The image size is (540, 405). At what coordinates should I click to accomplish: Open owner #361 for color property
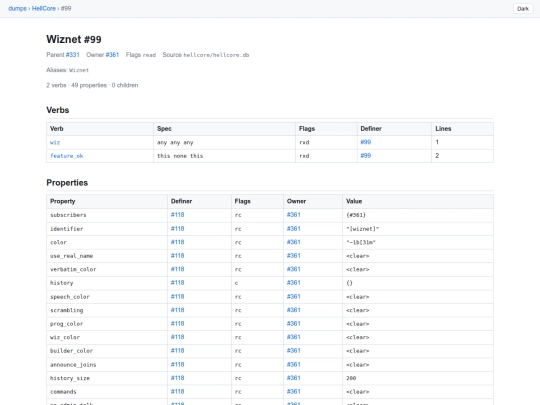pos(293,242)
